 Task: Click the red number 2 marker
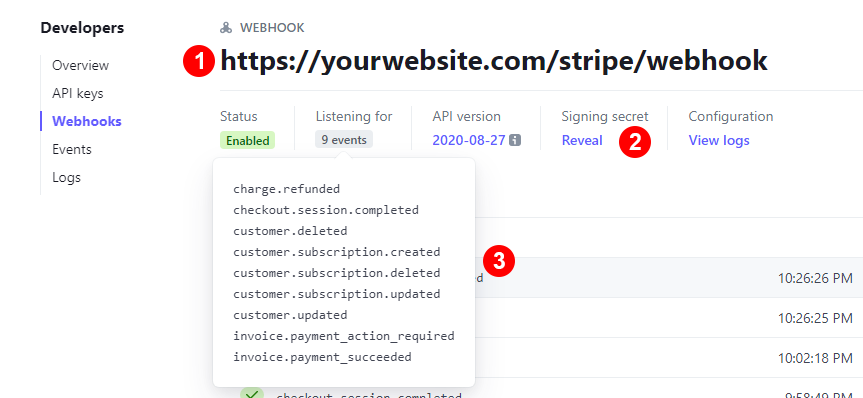click(635, 141)
